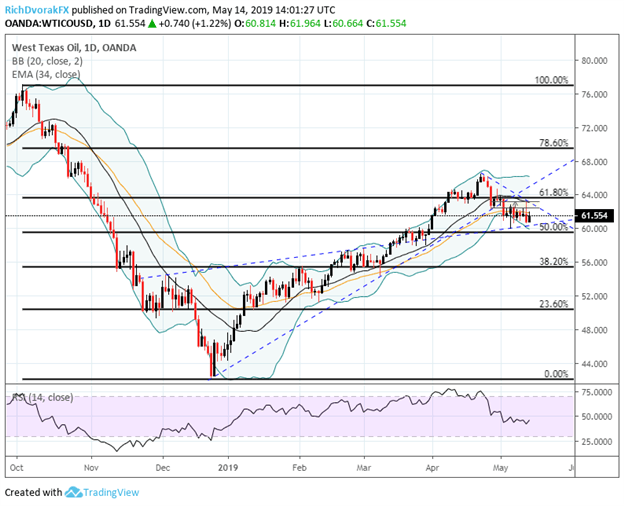624x506 pixels.
Task: Click the RSI 50.0000 axis label
Action: [x=596, y=417]
